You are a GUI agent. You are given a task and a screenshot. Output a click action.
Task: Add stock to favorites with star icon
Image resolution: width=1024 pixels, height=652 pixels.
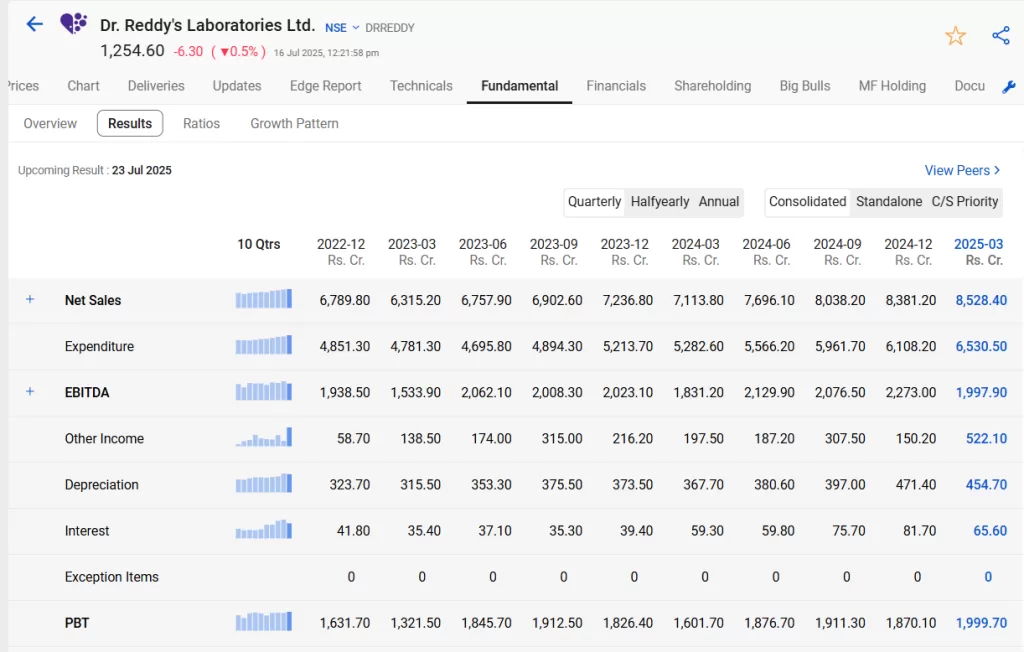(x=955, y=35)
